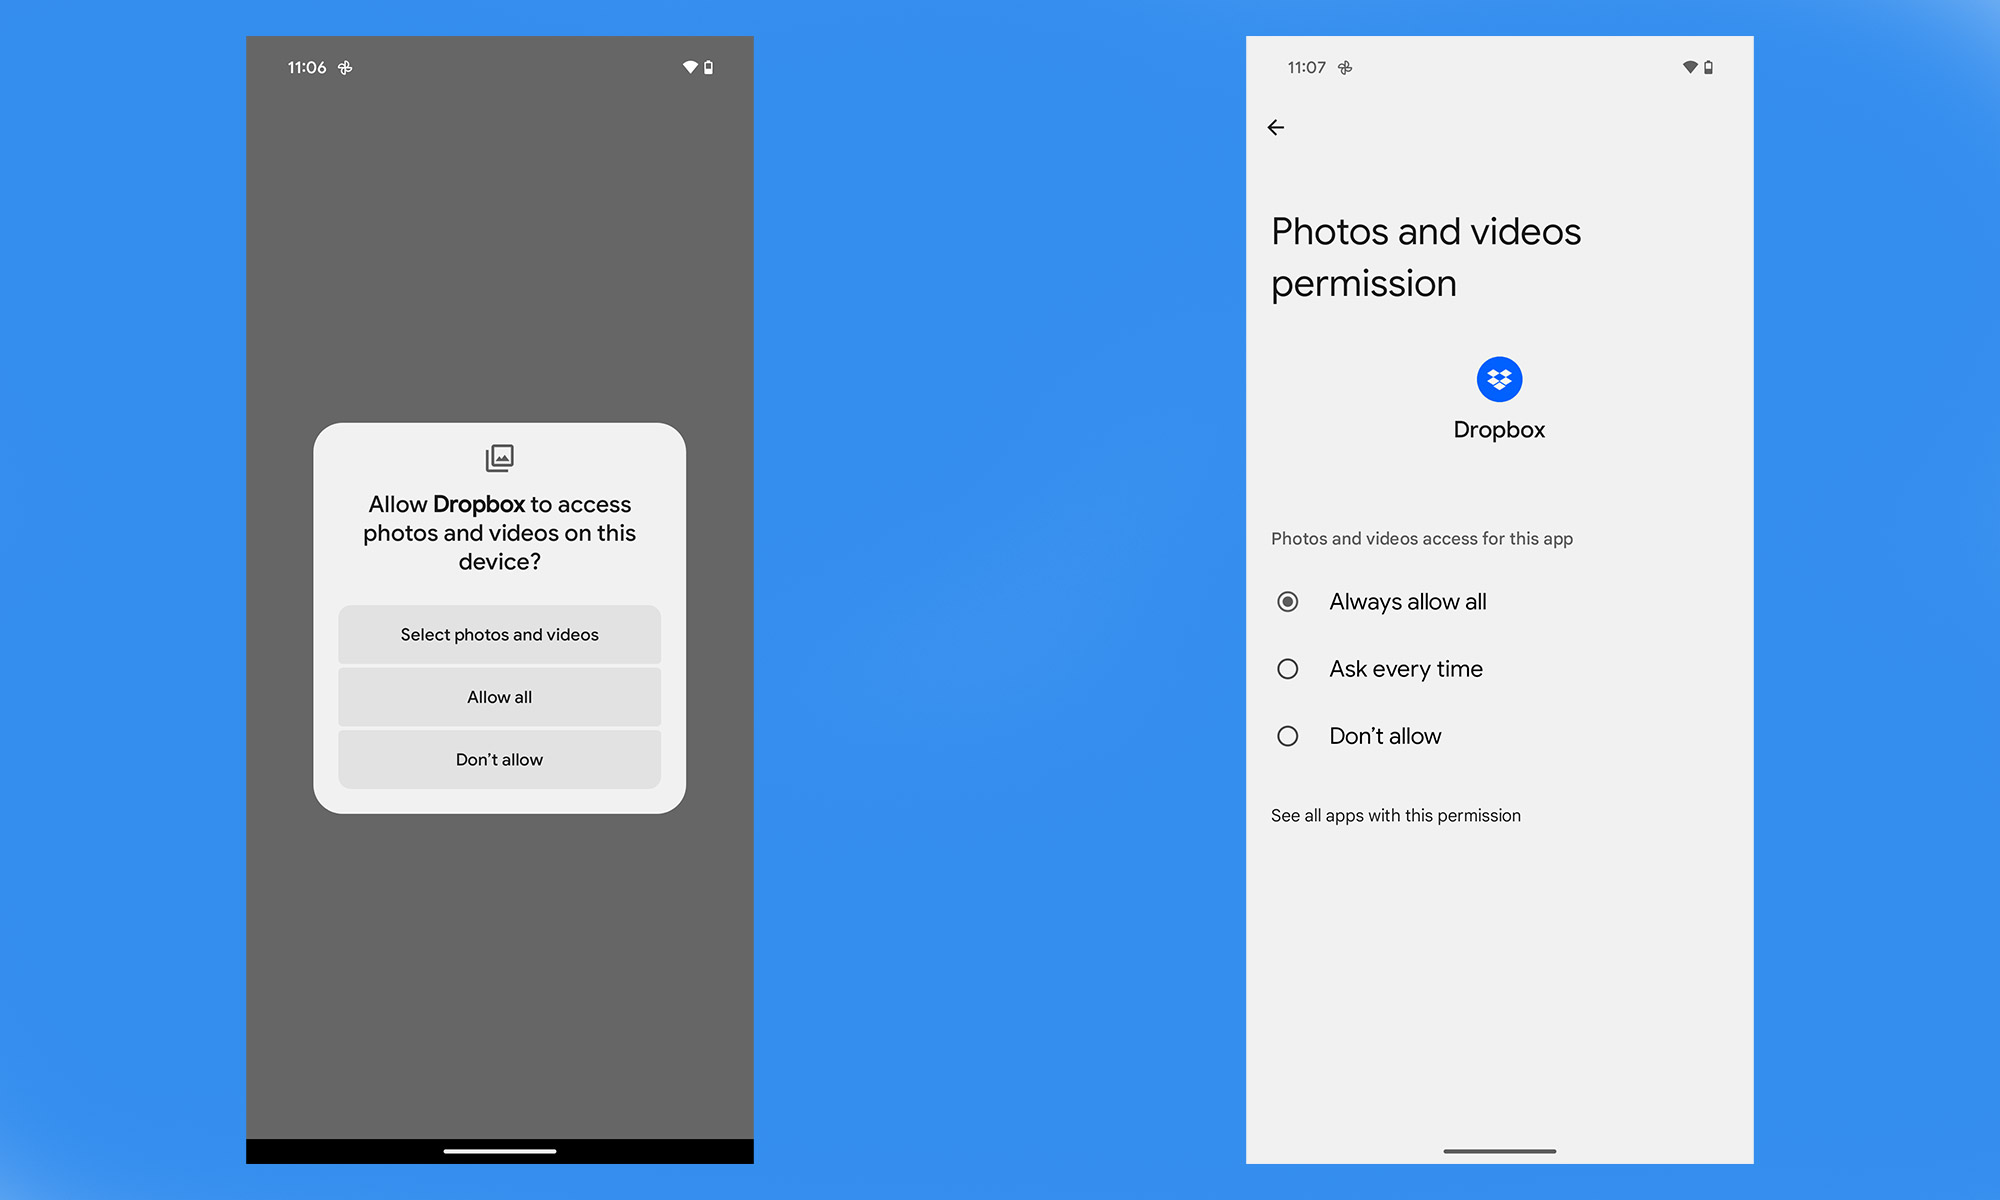Click the Dropbox app icon
This screenshot has width=2000, height=1200.
click(x=1499, y=379)
